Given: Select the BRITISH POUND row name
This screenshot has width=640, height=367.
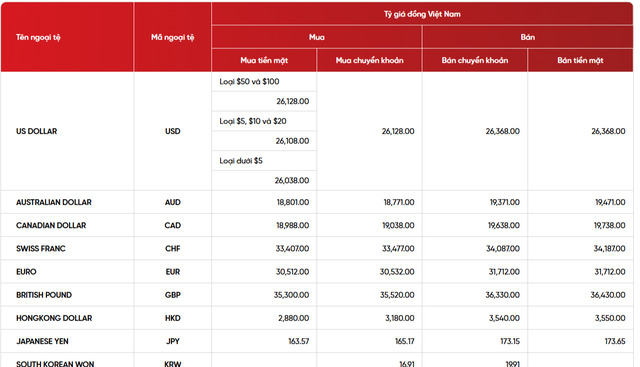Looking at the screenshot, I should tap(44, 295).
